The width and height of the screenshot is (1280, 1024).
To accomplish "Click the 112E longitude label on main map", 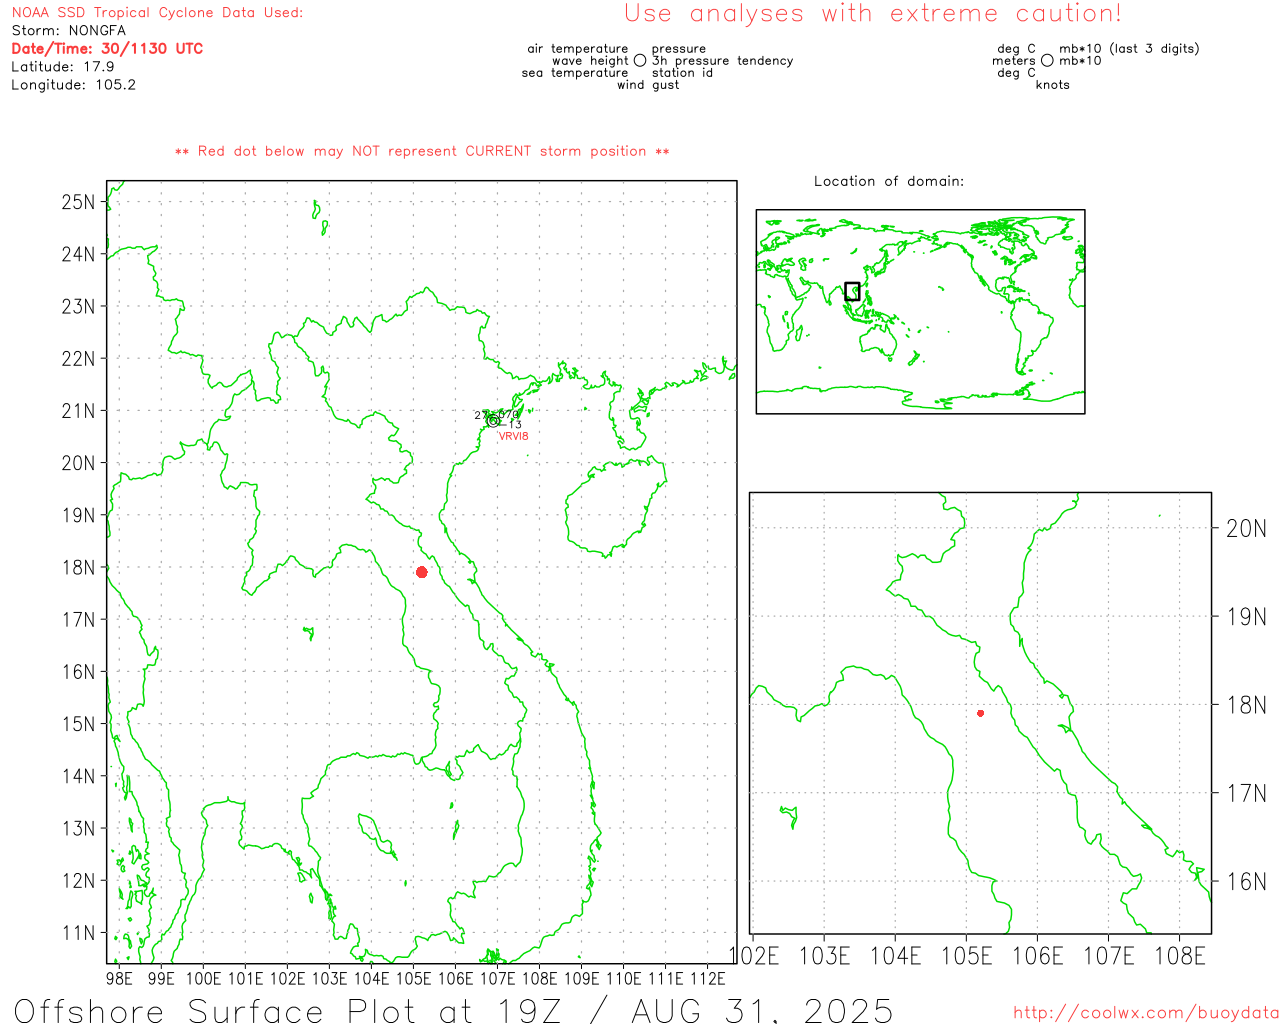I will point(708,978).
